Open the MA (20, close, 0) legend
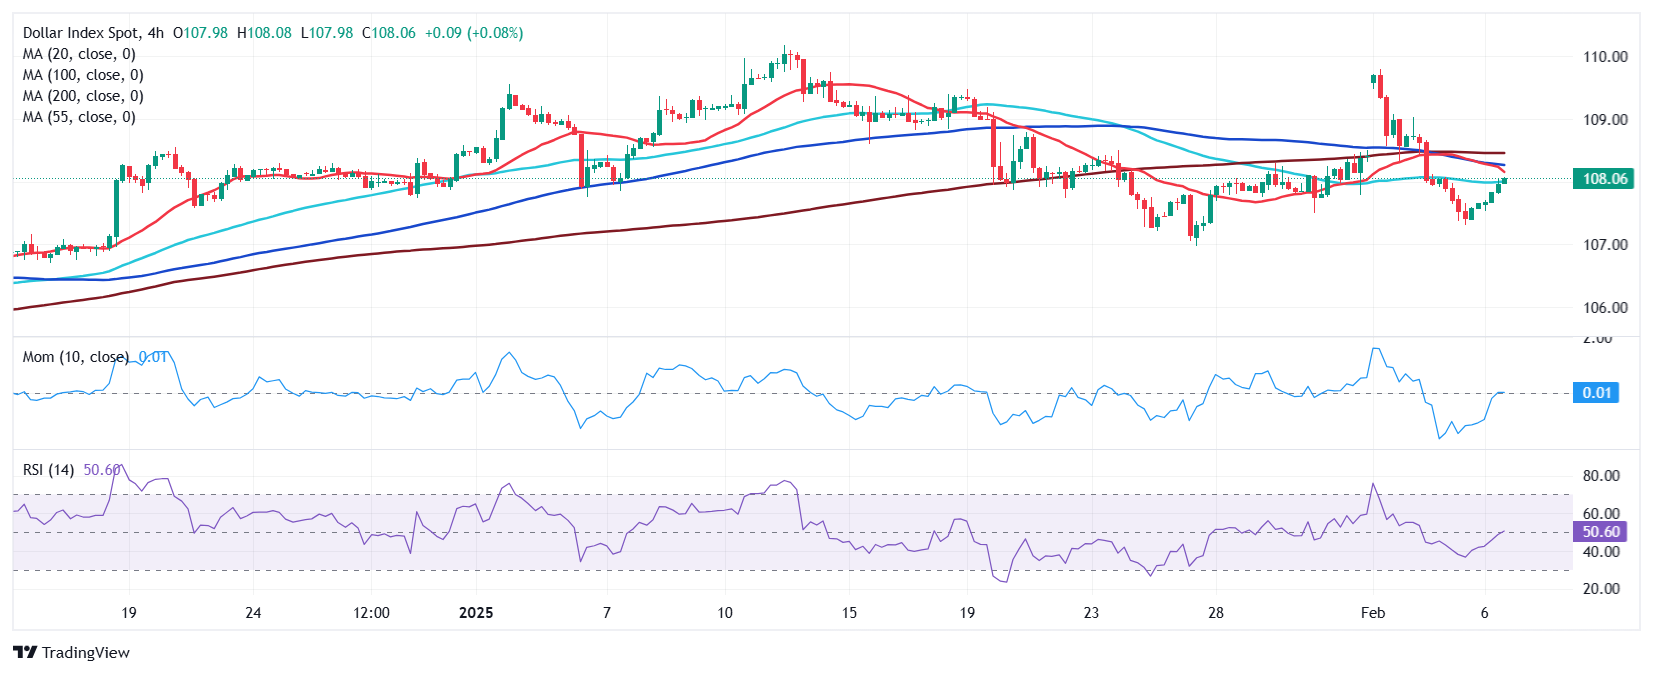The height and width of the screenshot is (674, 1653). [79, 54]
